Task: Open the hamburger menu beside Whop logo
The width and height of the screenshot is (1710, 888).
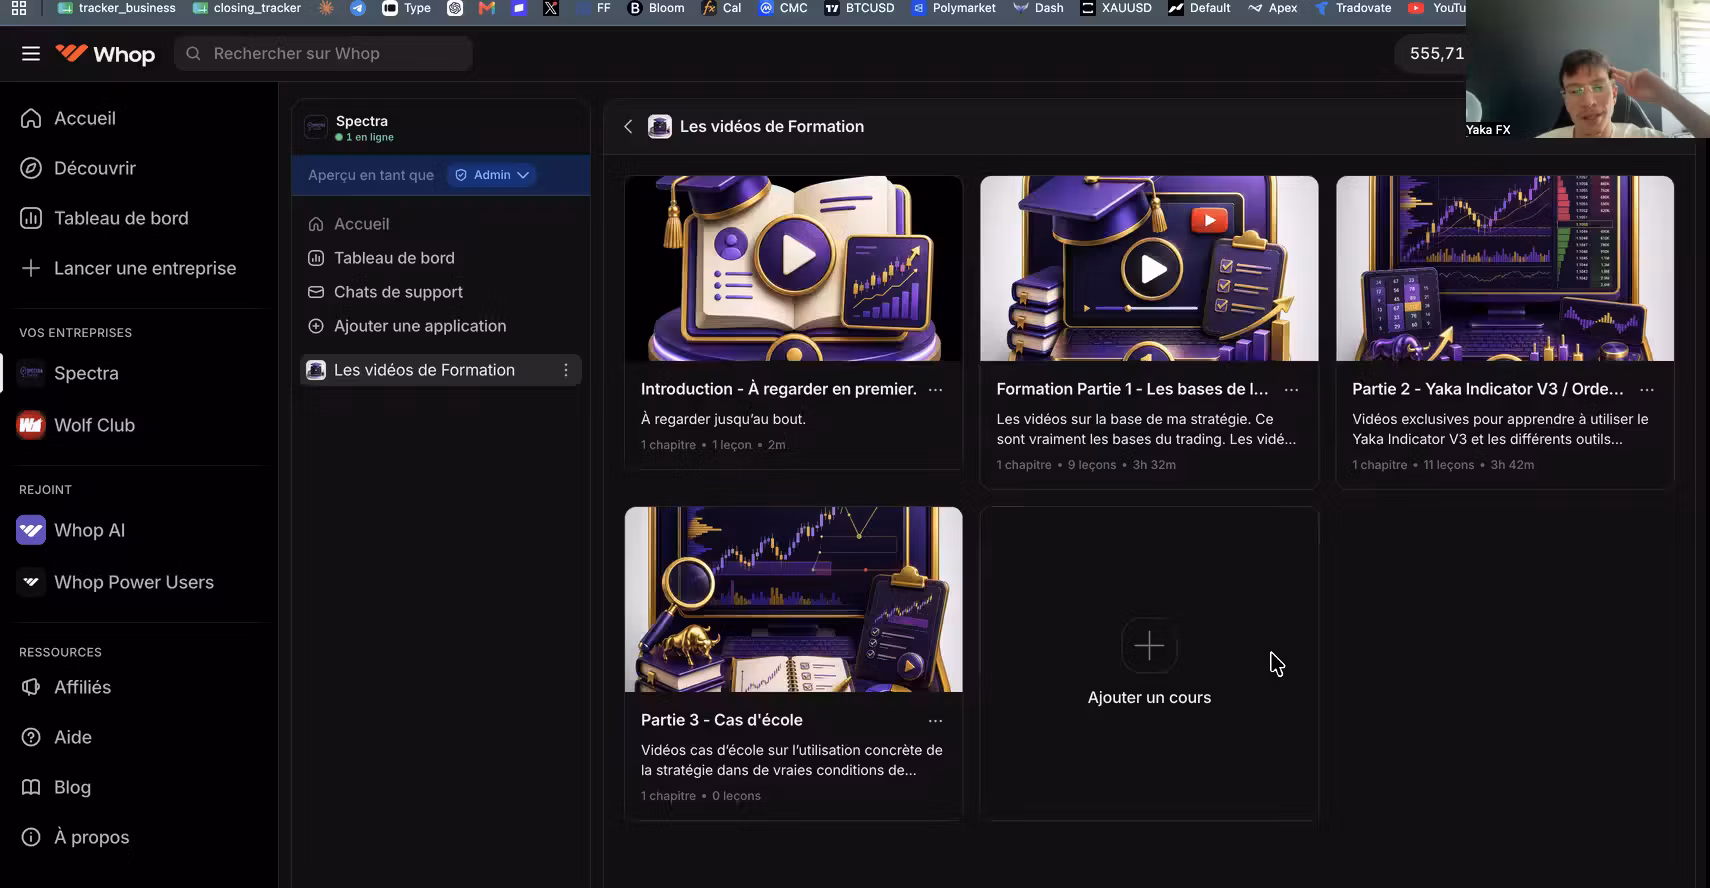Action: (31, 54)
